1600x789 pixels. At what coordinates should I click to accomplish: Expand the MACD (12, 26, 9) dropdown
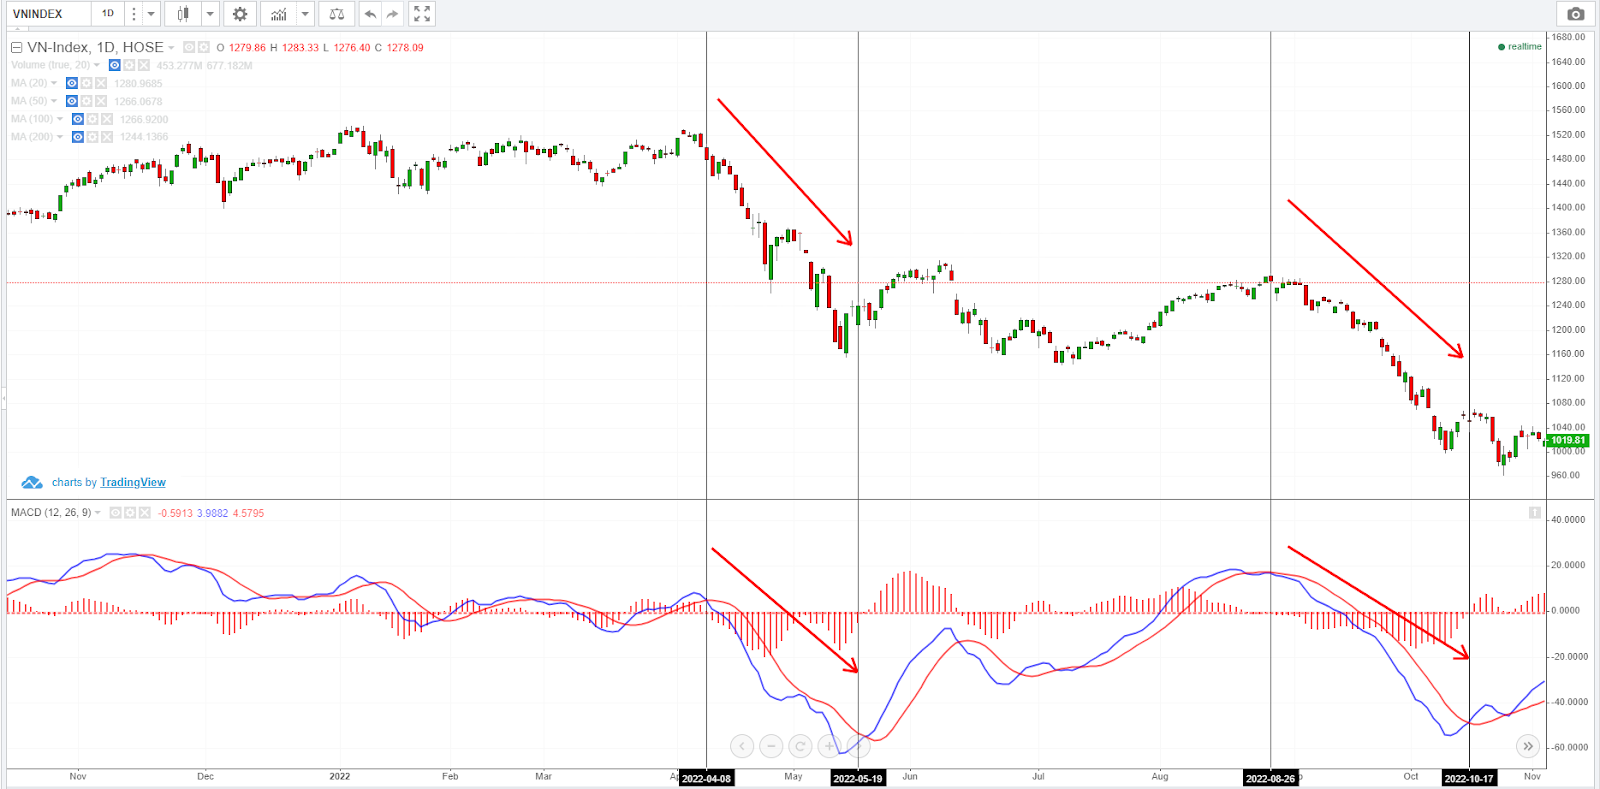[98, 513]
